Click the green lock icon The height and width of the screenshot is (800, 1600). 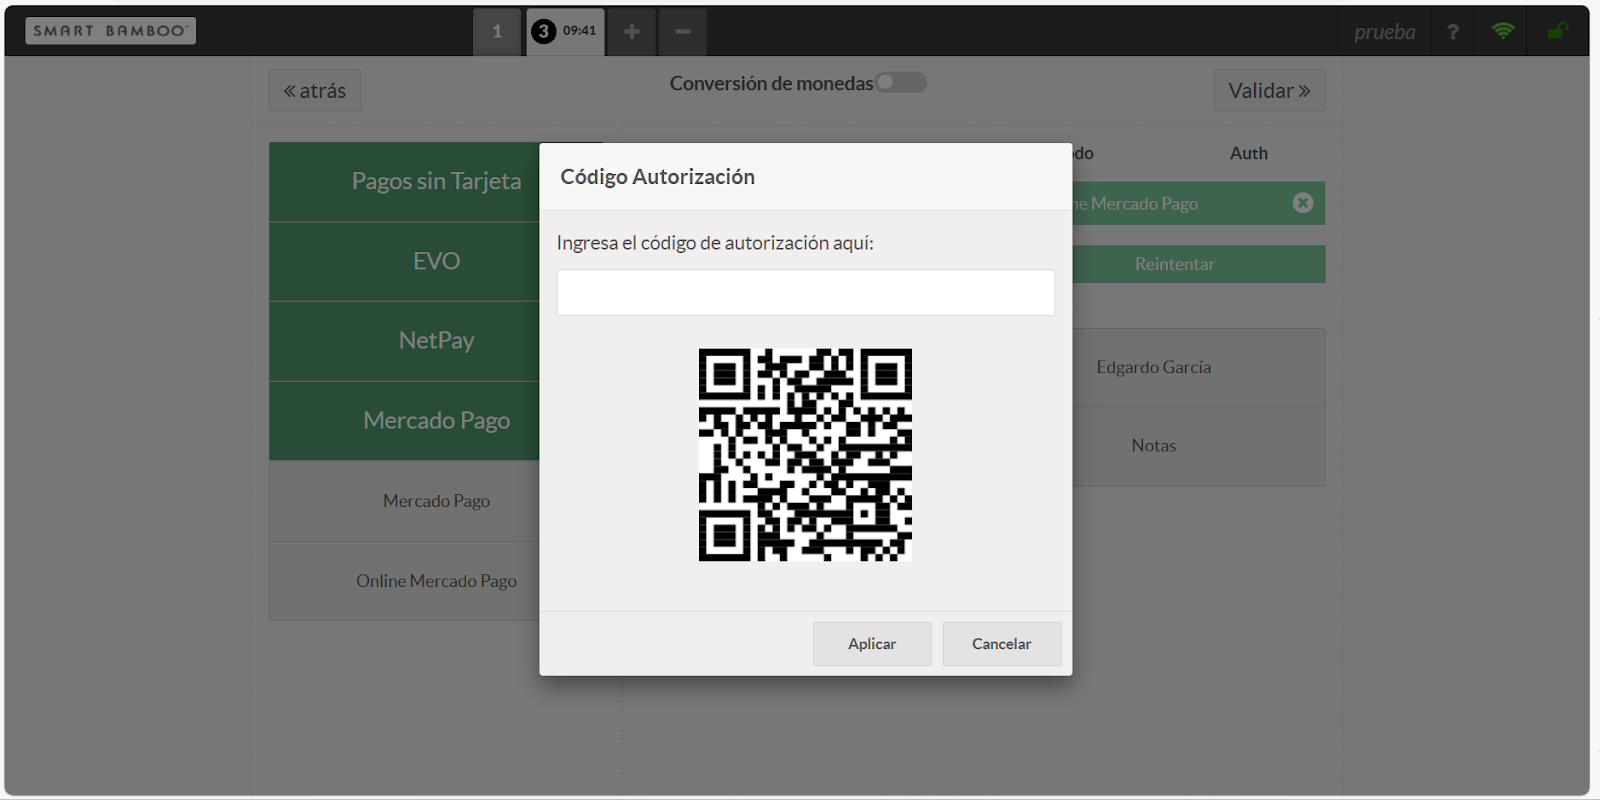(1557, 31)
